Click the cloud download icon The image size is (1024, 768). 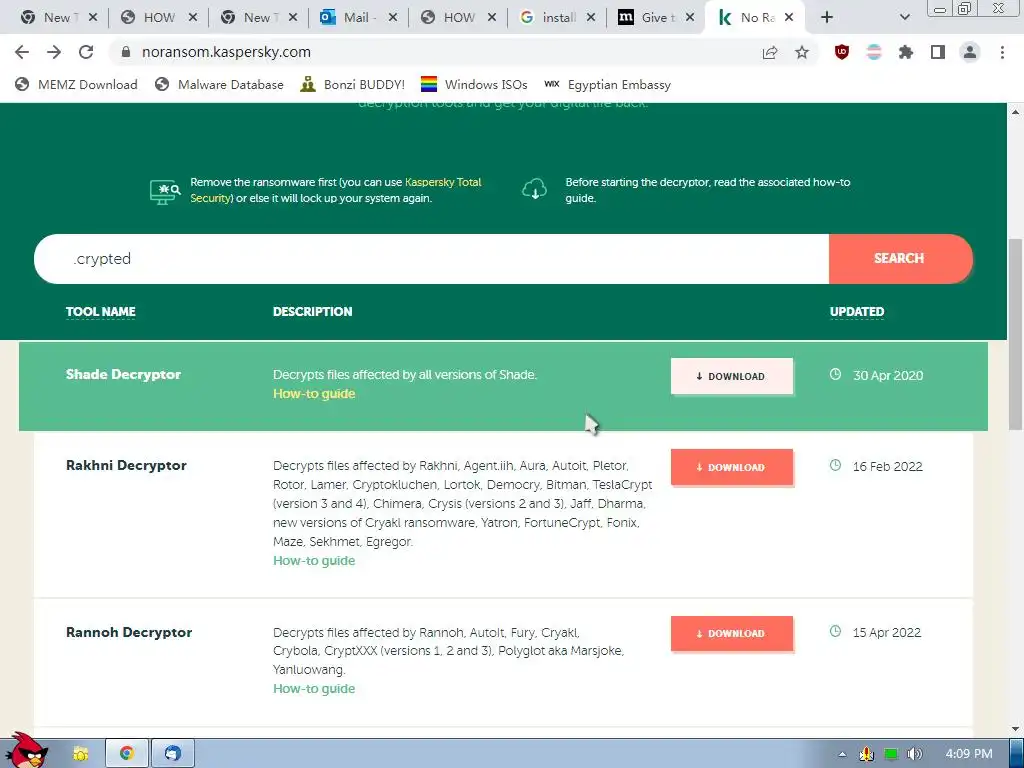click(x=534, y=189)
